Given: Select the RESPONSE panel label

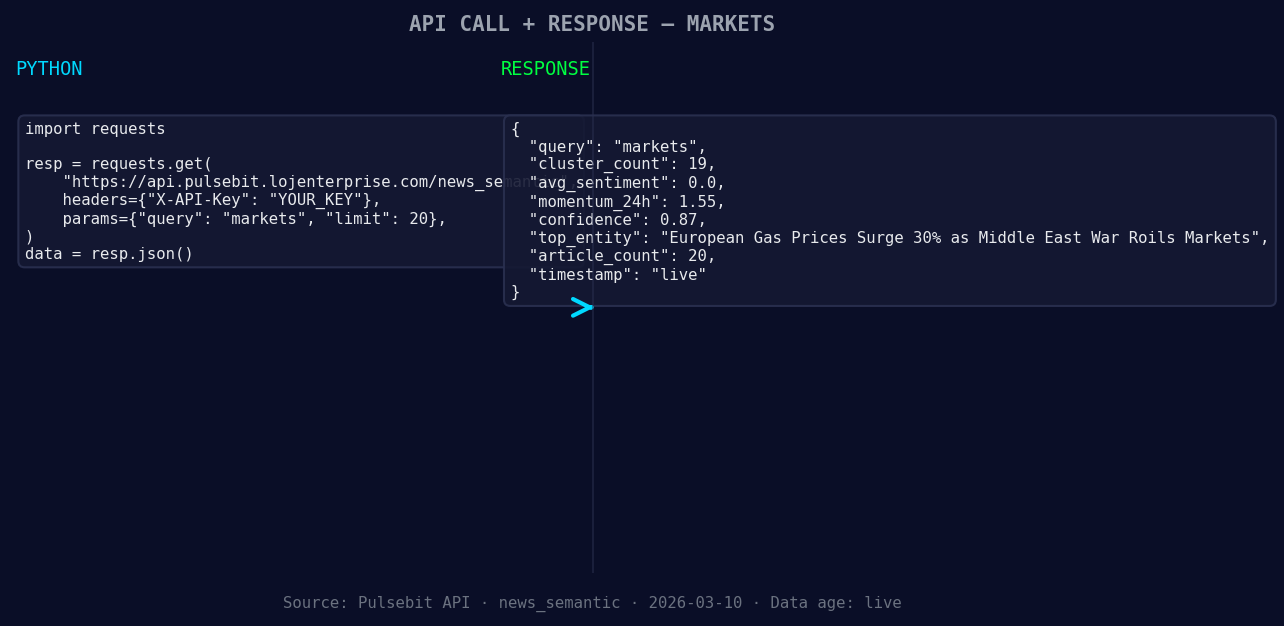Looking at the screenshot, I should pyautogui.click(x=545, y=68).
